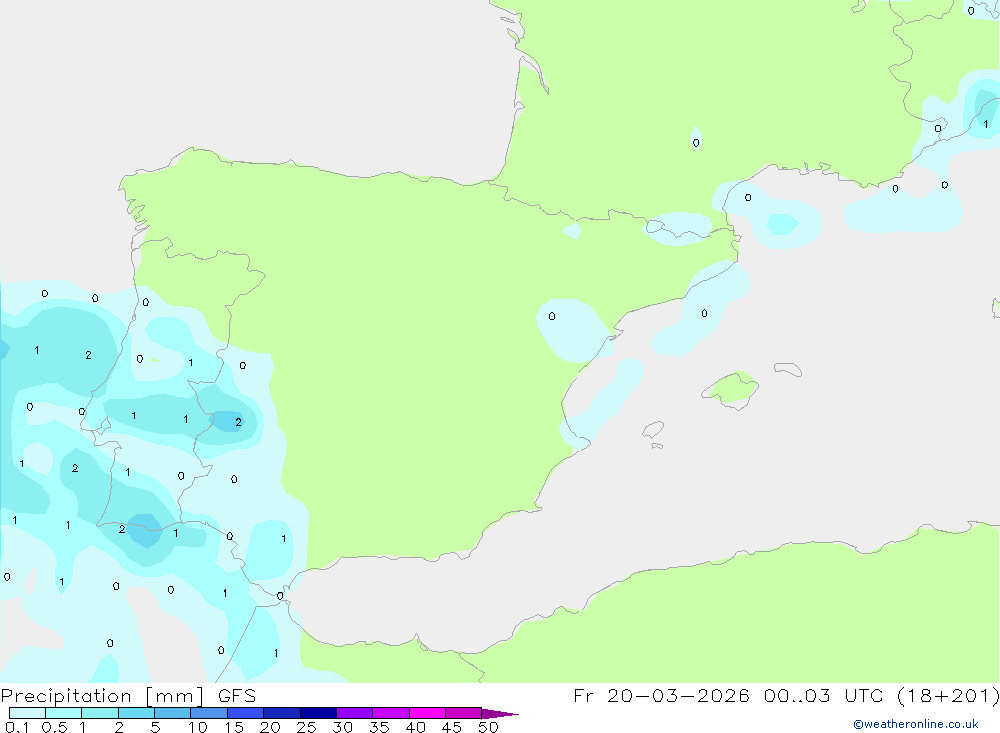The image size is (1000, 733).
Task: Choose the 15–20 mm blue legend box
Action: [246, 713]
